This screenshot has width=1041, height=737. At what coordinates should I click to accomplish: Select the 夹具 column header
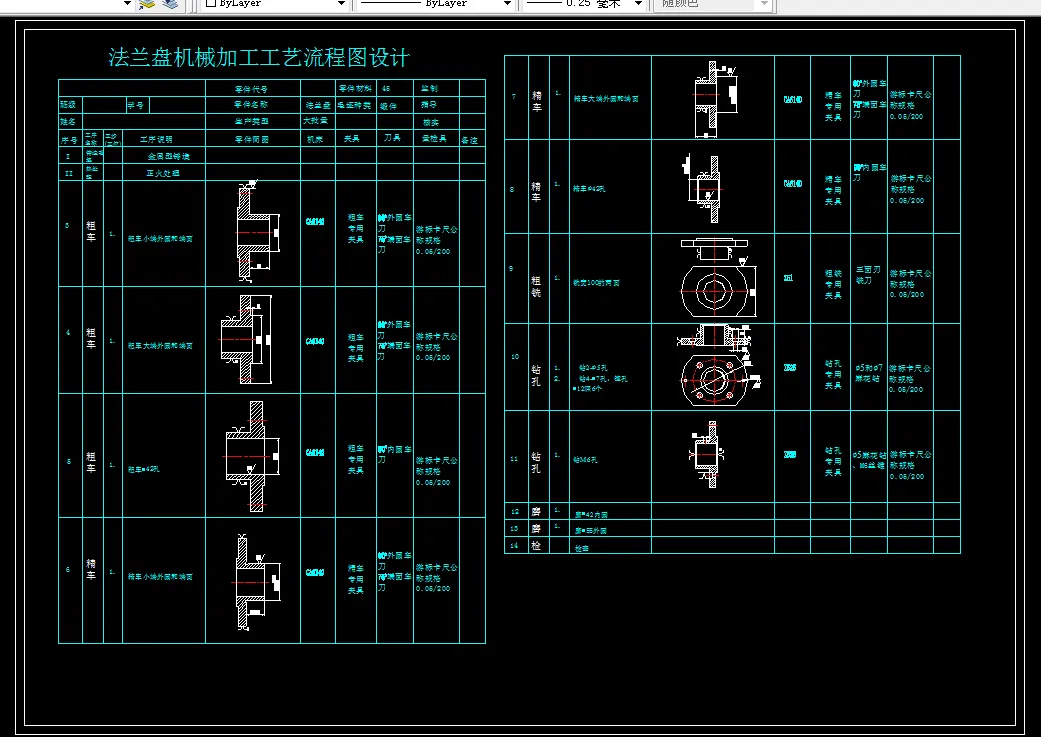(x=352, y=139)
